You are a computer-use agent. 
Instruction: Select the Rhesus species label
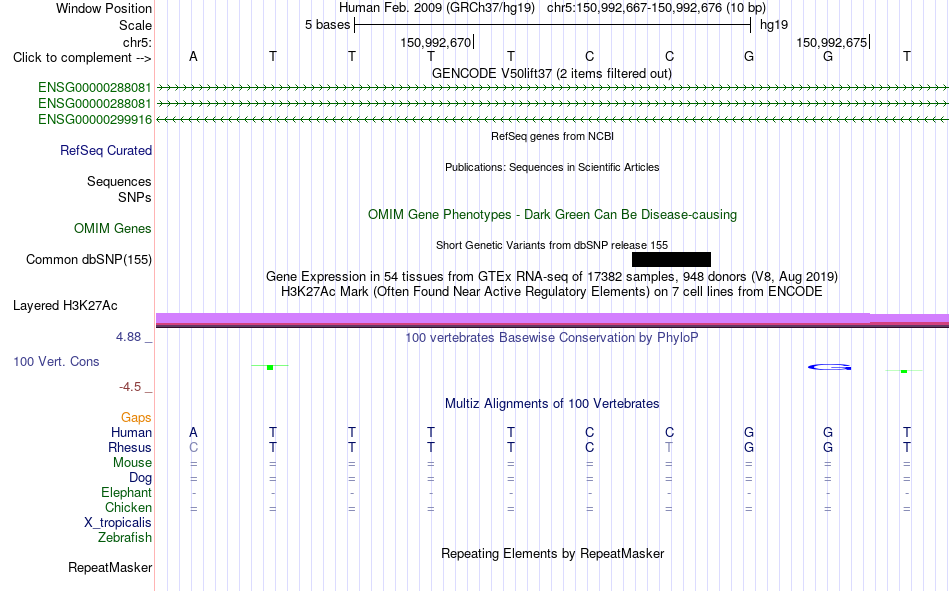pos(130,447)
